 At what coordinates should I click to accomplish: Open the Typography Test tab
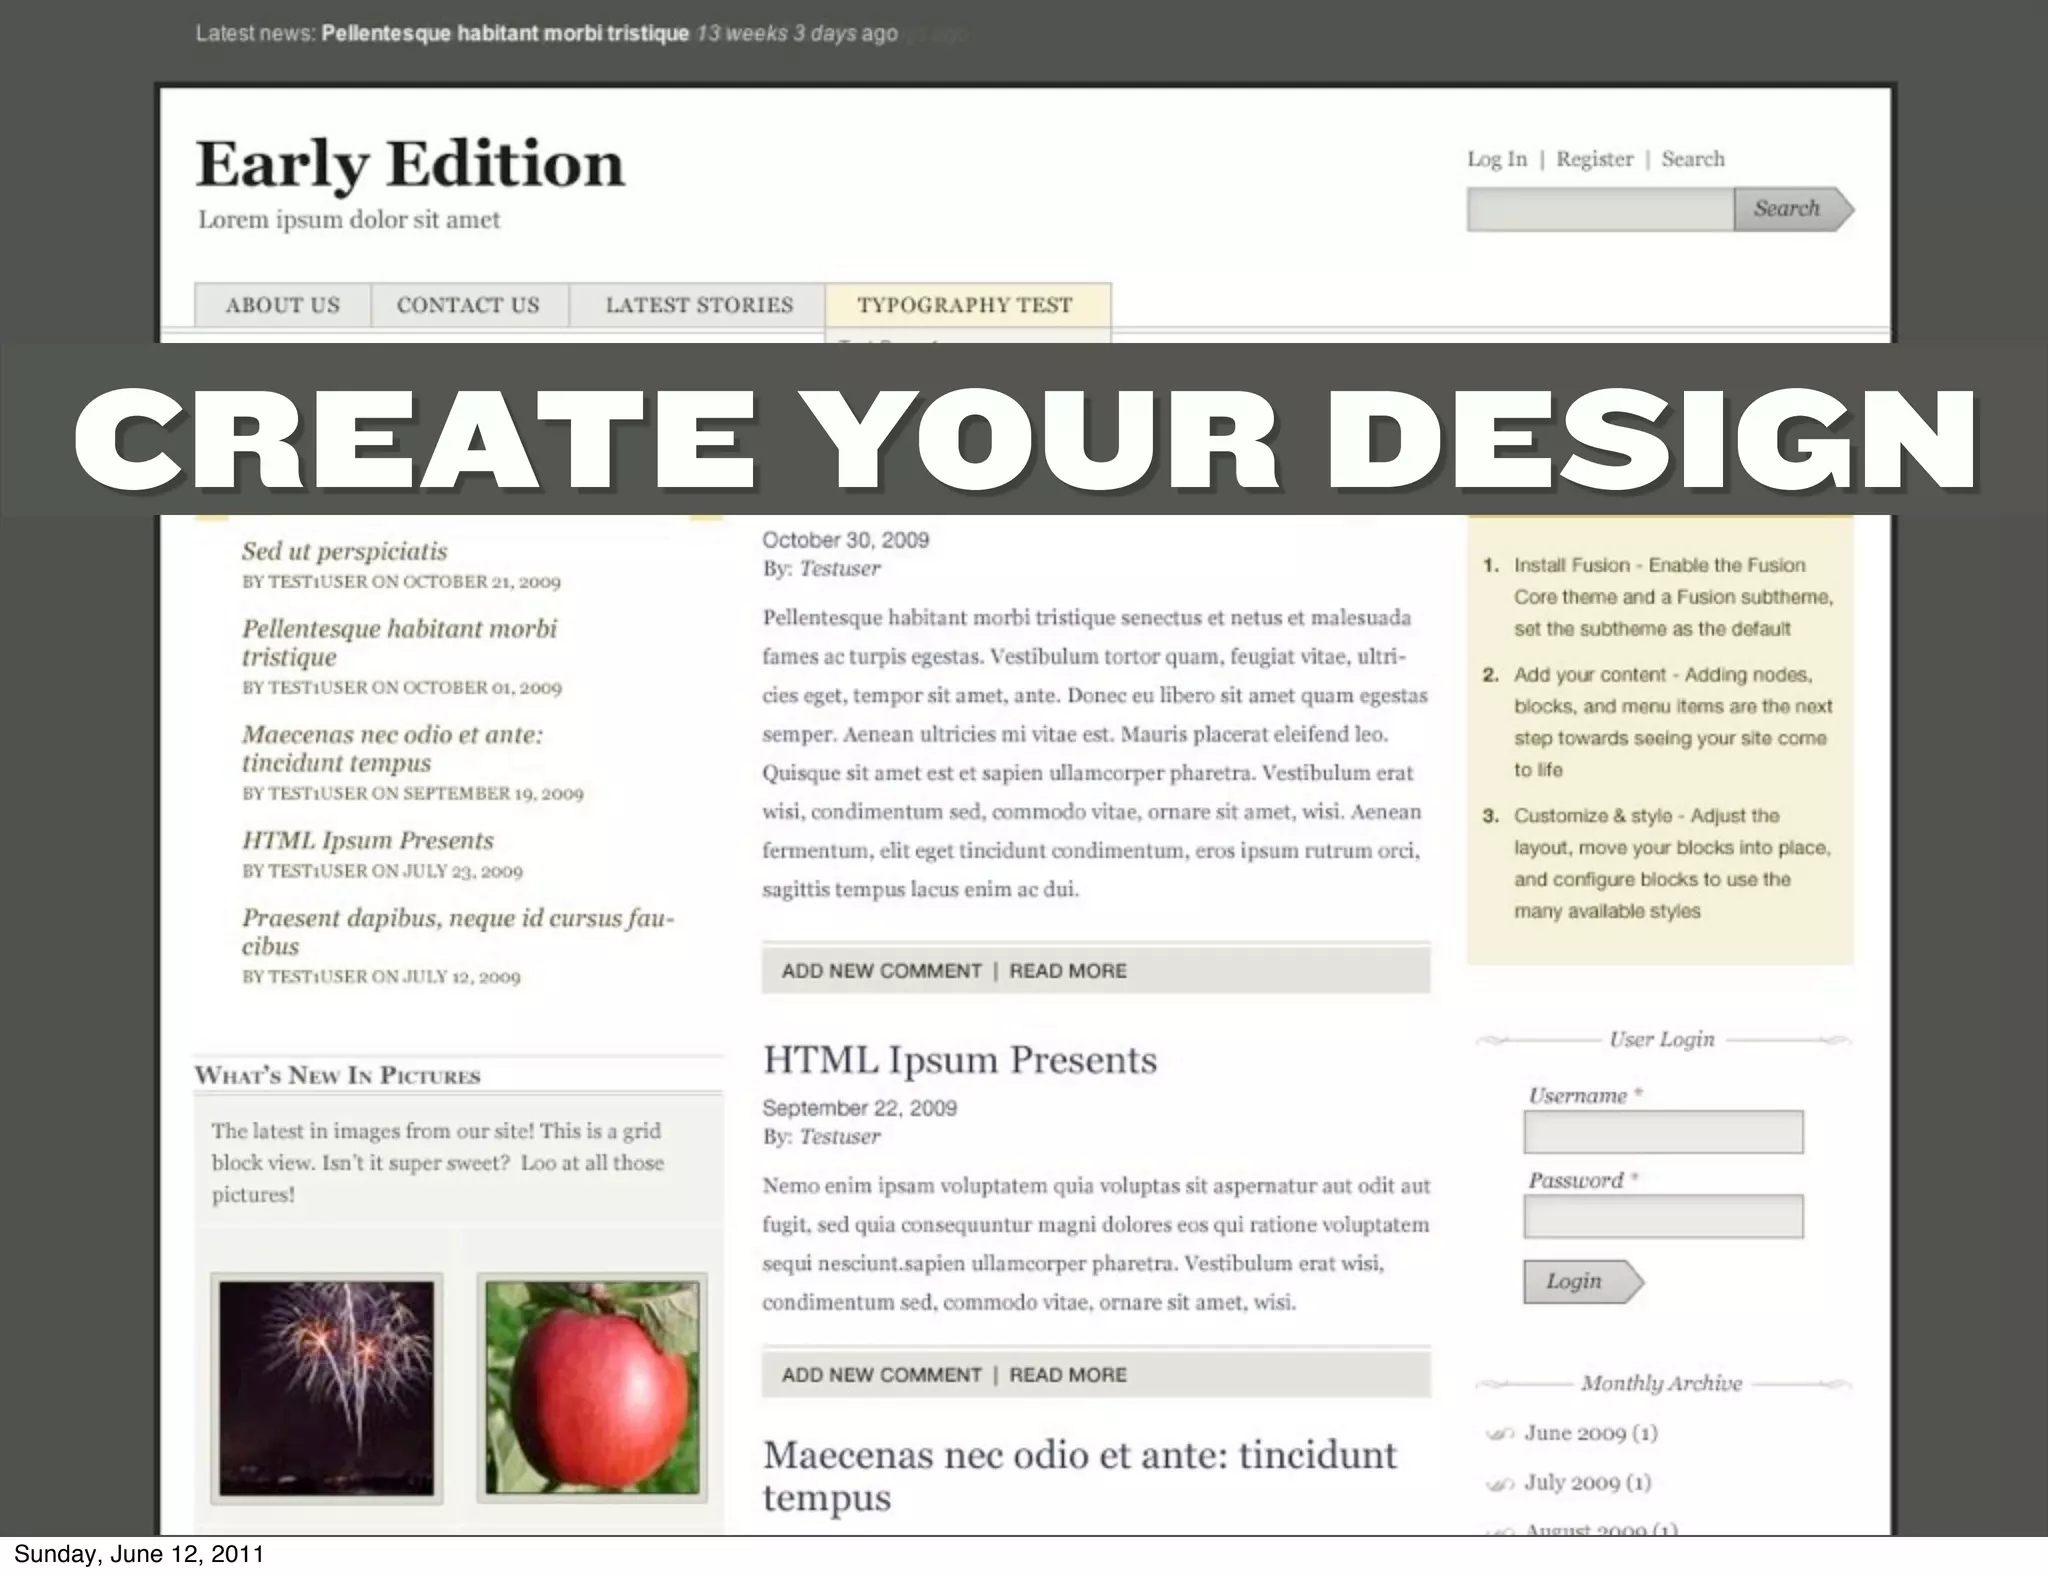coord(964,305)
